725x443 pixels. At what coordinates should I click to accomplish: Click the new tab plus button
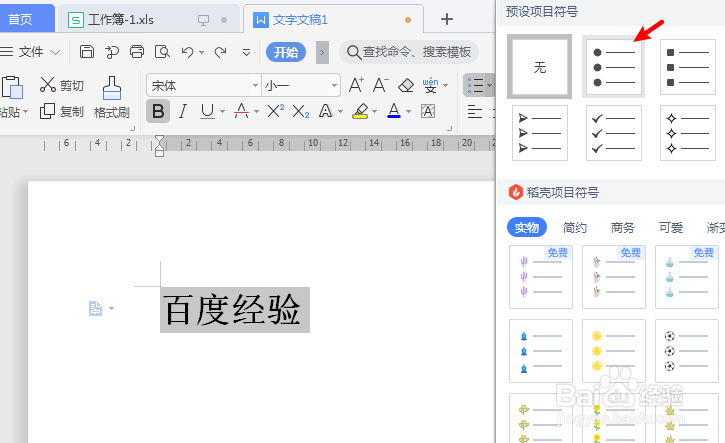click(447, 19)
